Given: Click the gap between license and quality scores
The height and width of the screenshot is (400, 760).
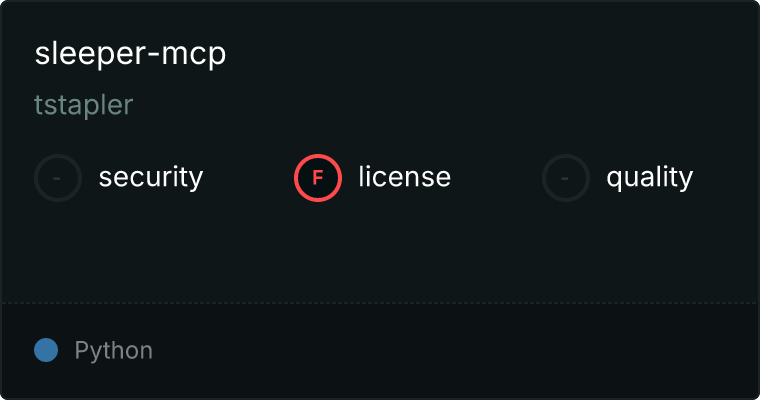Looking at the screenshot, I should (x=496, y=178).
